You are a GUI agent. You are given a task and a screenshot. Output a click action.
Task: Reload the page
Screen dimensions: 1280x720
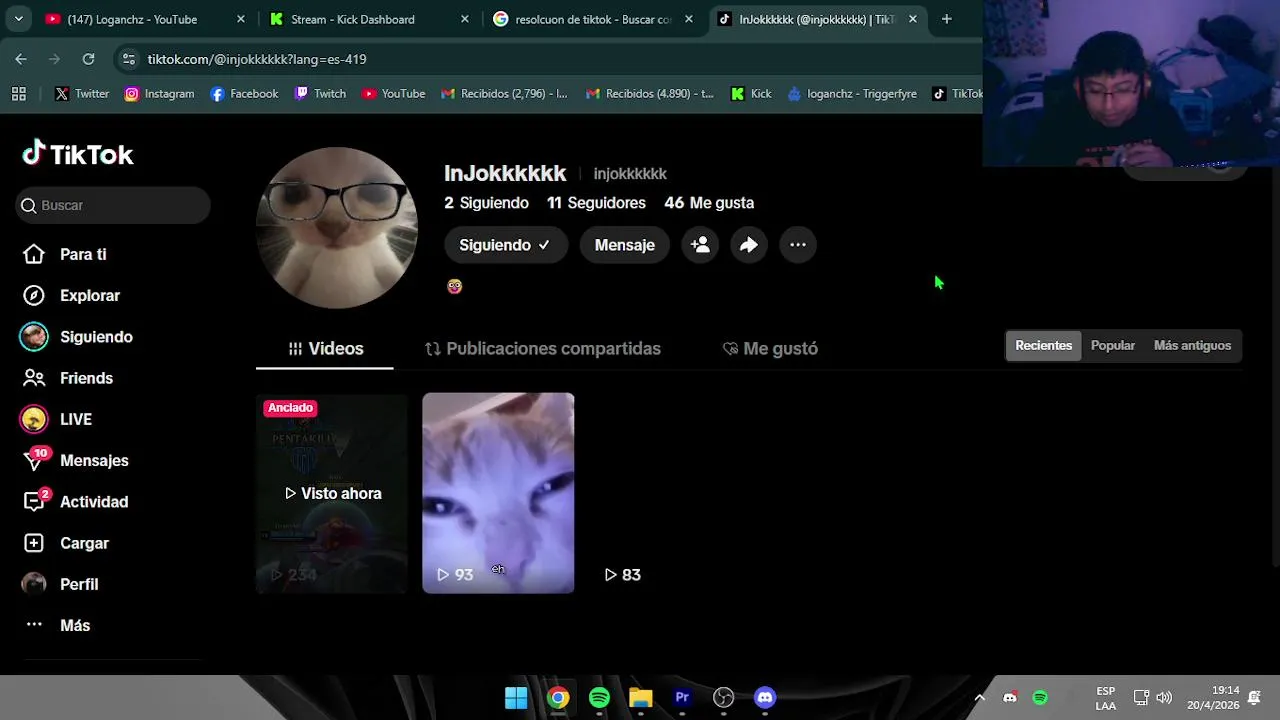click(88, 59)
